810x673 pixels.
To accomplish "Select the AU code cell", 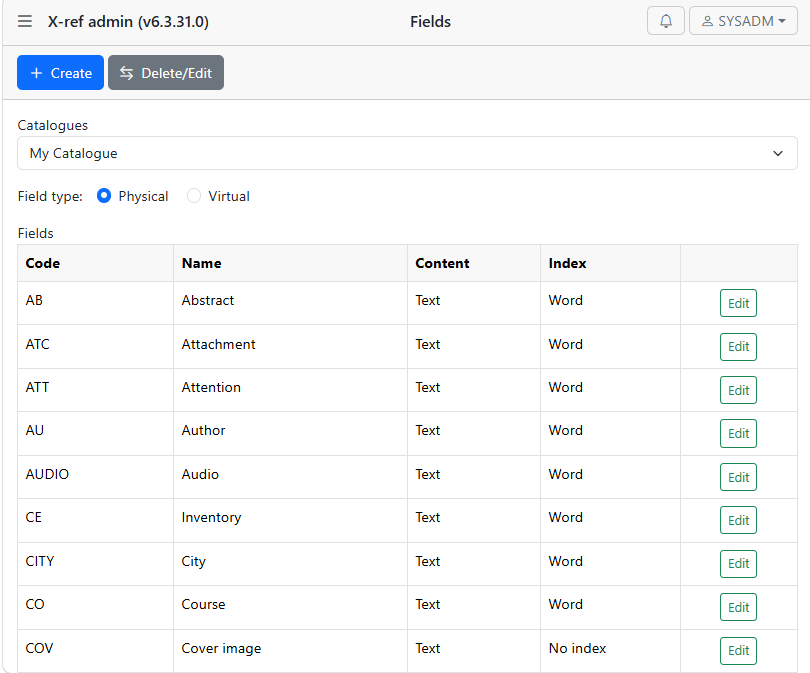I will click(96, 433).
